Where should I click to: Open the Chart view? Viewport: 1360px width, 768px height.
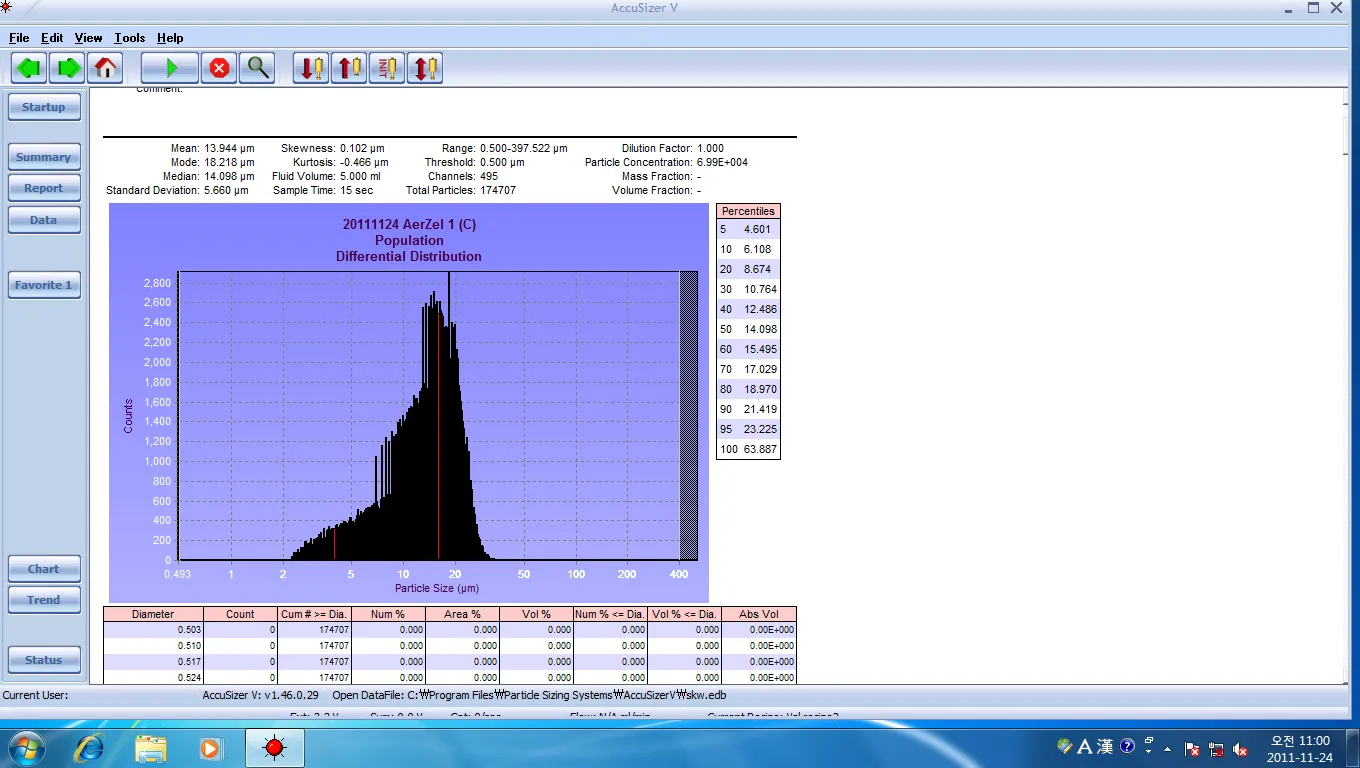click(x=44, y=569)
